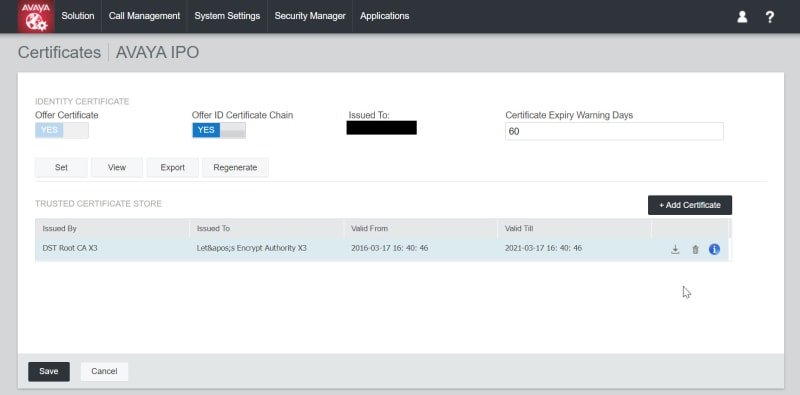Image resolution: width=800 pixels, height=395 pixels.
Task: Click the Regenerate certificate button
Action: click(235, 167)
